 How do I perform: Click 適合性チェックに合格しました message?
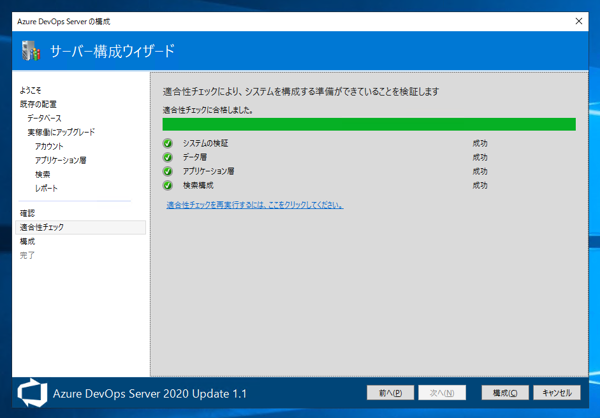click(208, 110)
